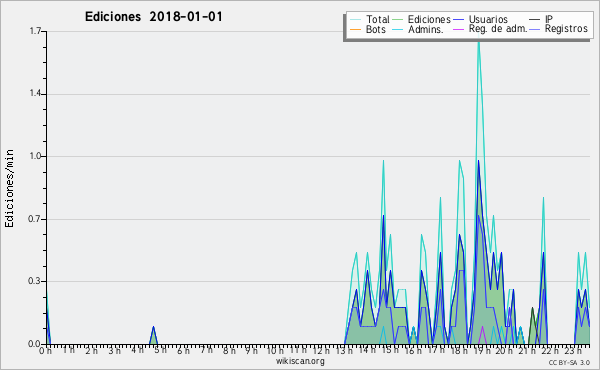Click the orange Bots legend line swatch
The width and height of the screenshot is (600, 370).
click(355, 29)
